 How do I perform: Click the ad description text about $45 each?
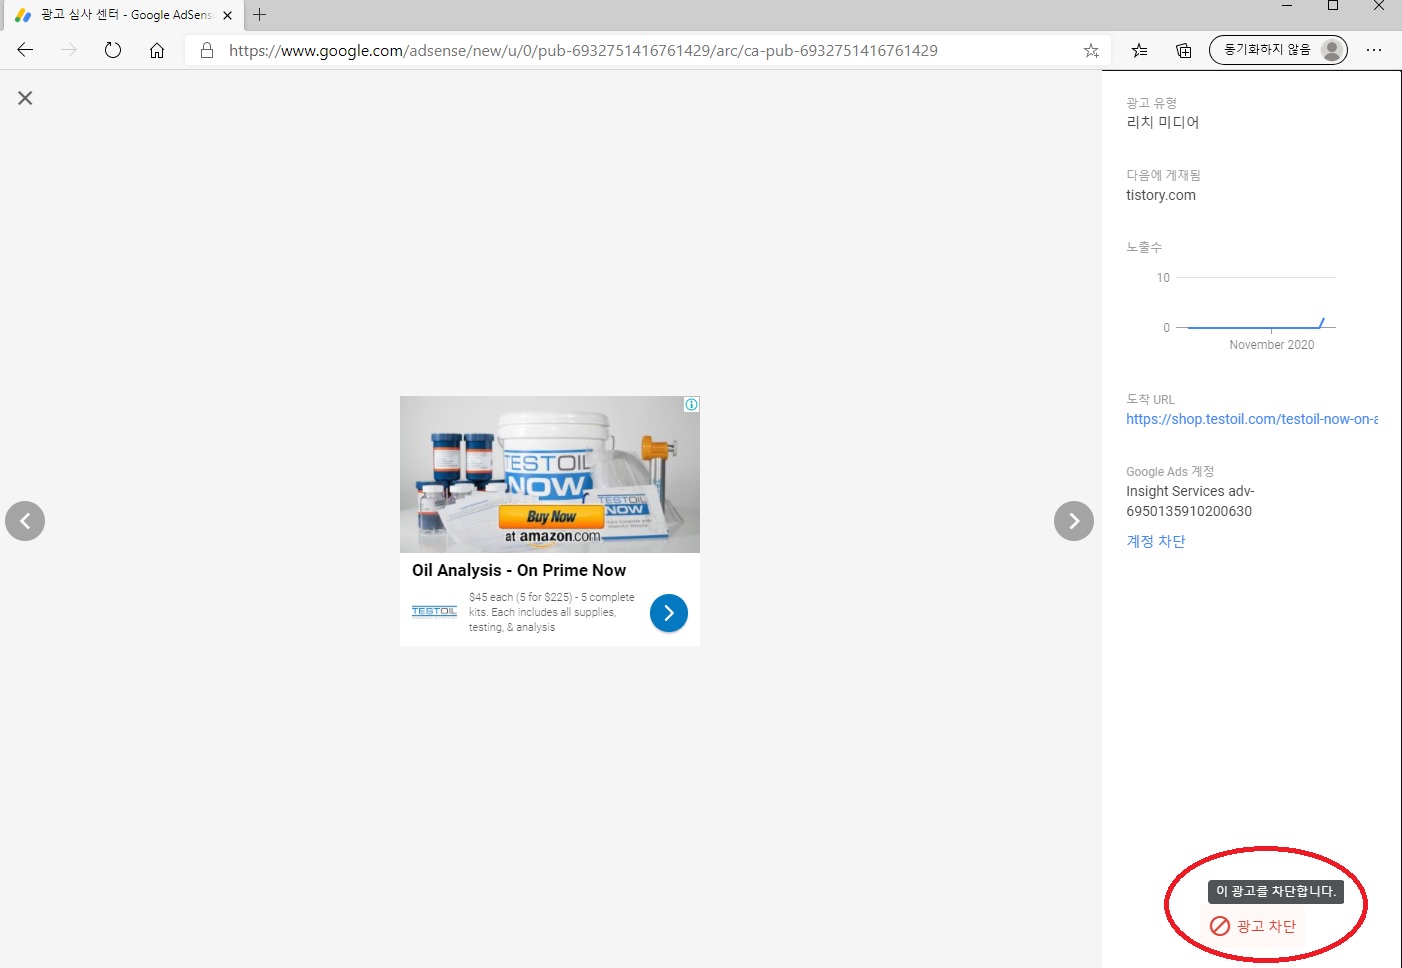tap(551, 612)
